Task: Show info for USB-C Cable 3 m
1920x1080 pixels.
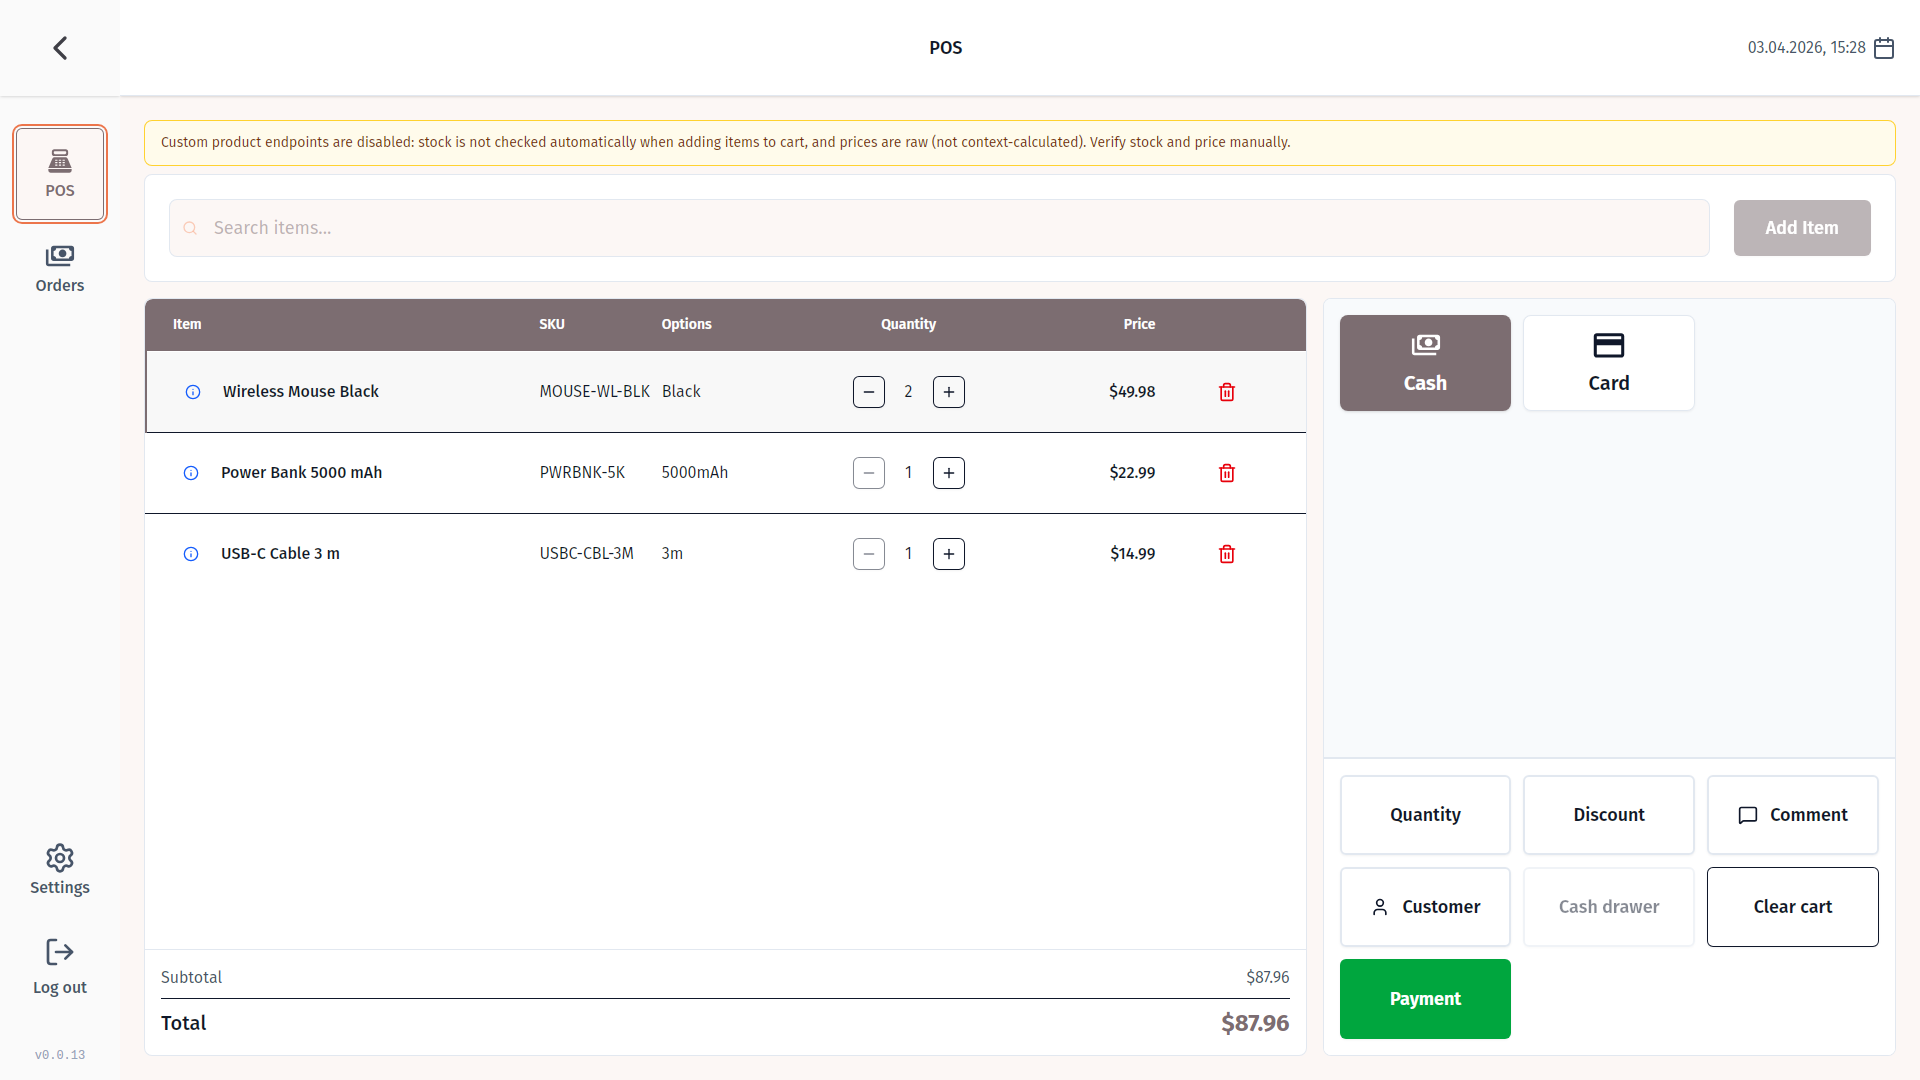Action: click(x=191, y=554)
